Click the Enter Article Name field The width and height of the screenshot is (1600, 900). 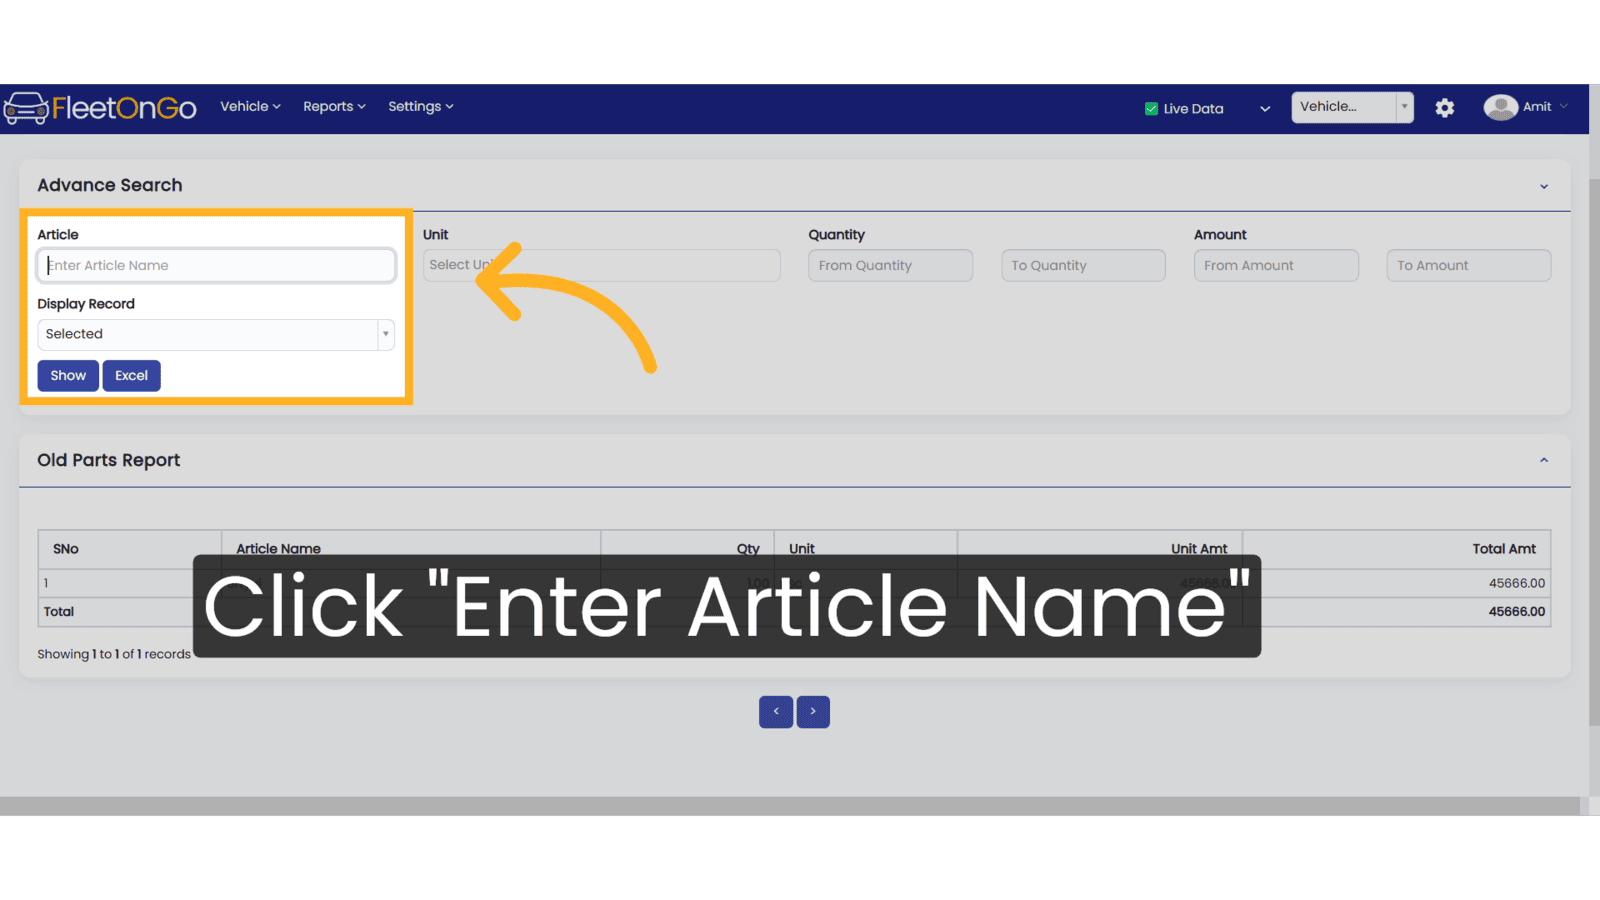tap(216, 265)
